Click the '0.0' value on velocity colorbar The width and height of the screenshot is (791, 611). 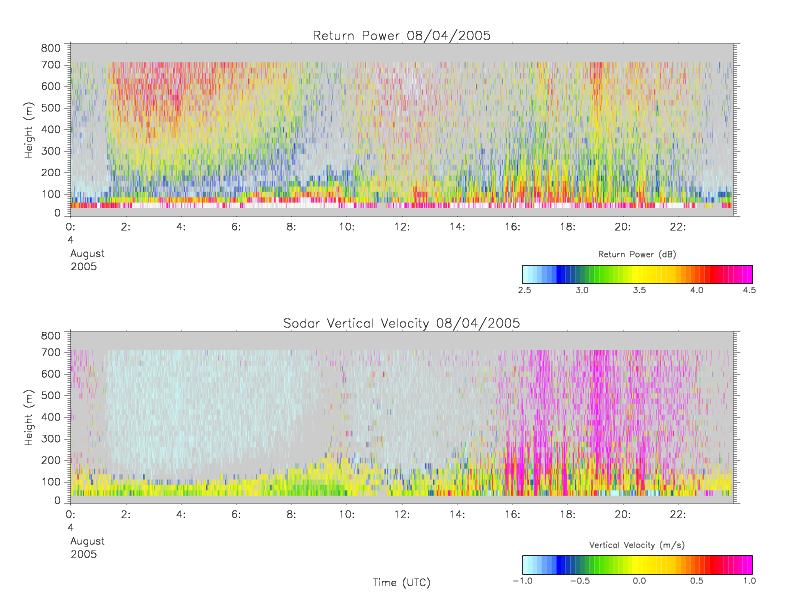[x=639, y=581]
